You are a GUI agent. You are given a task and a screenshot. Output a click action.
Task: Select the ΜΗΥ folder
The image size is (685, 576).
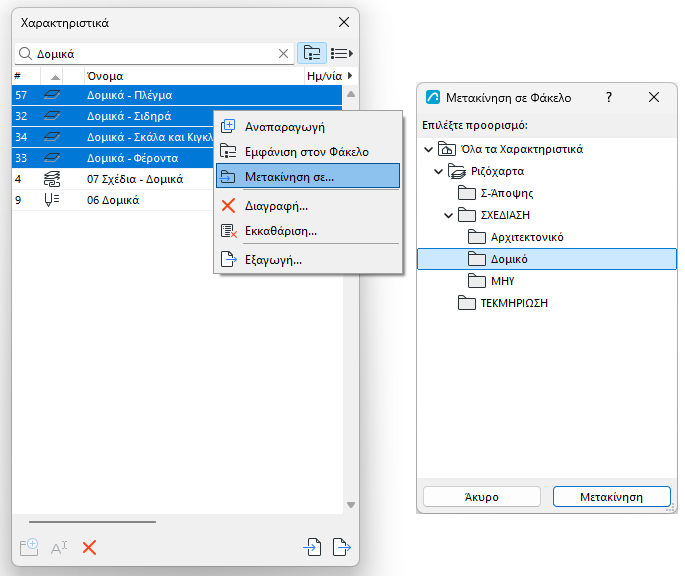point(502,281)
